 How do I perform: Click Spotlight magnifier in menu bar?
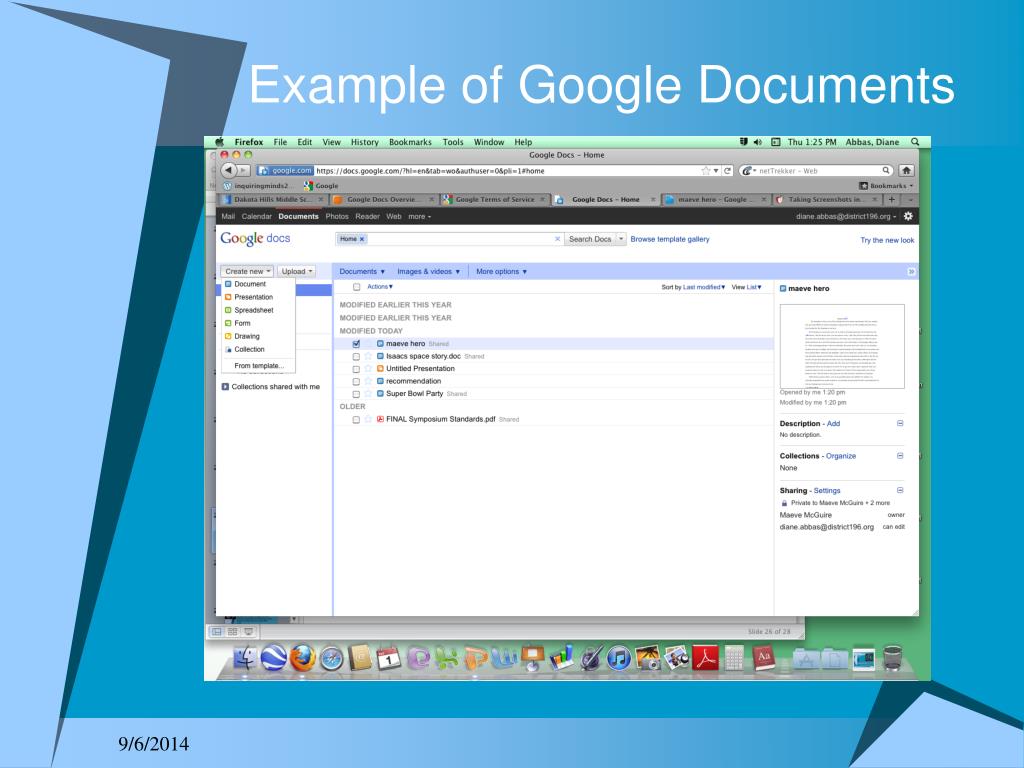(x=915, y=142)
